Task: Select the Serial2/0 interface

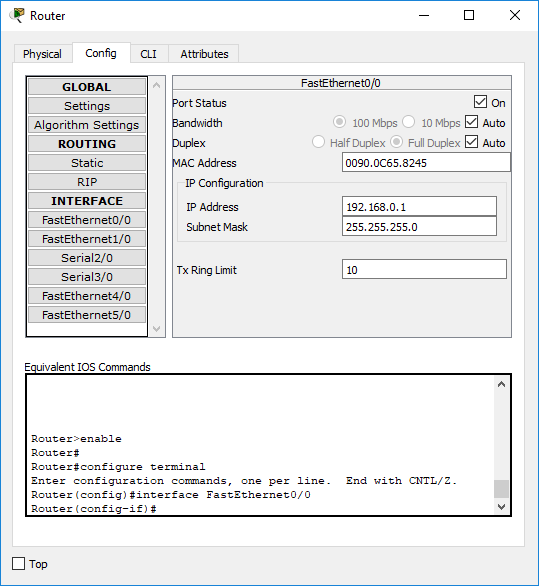Action: 87,258
